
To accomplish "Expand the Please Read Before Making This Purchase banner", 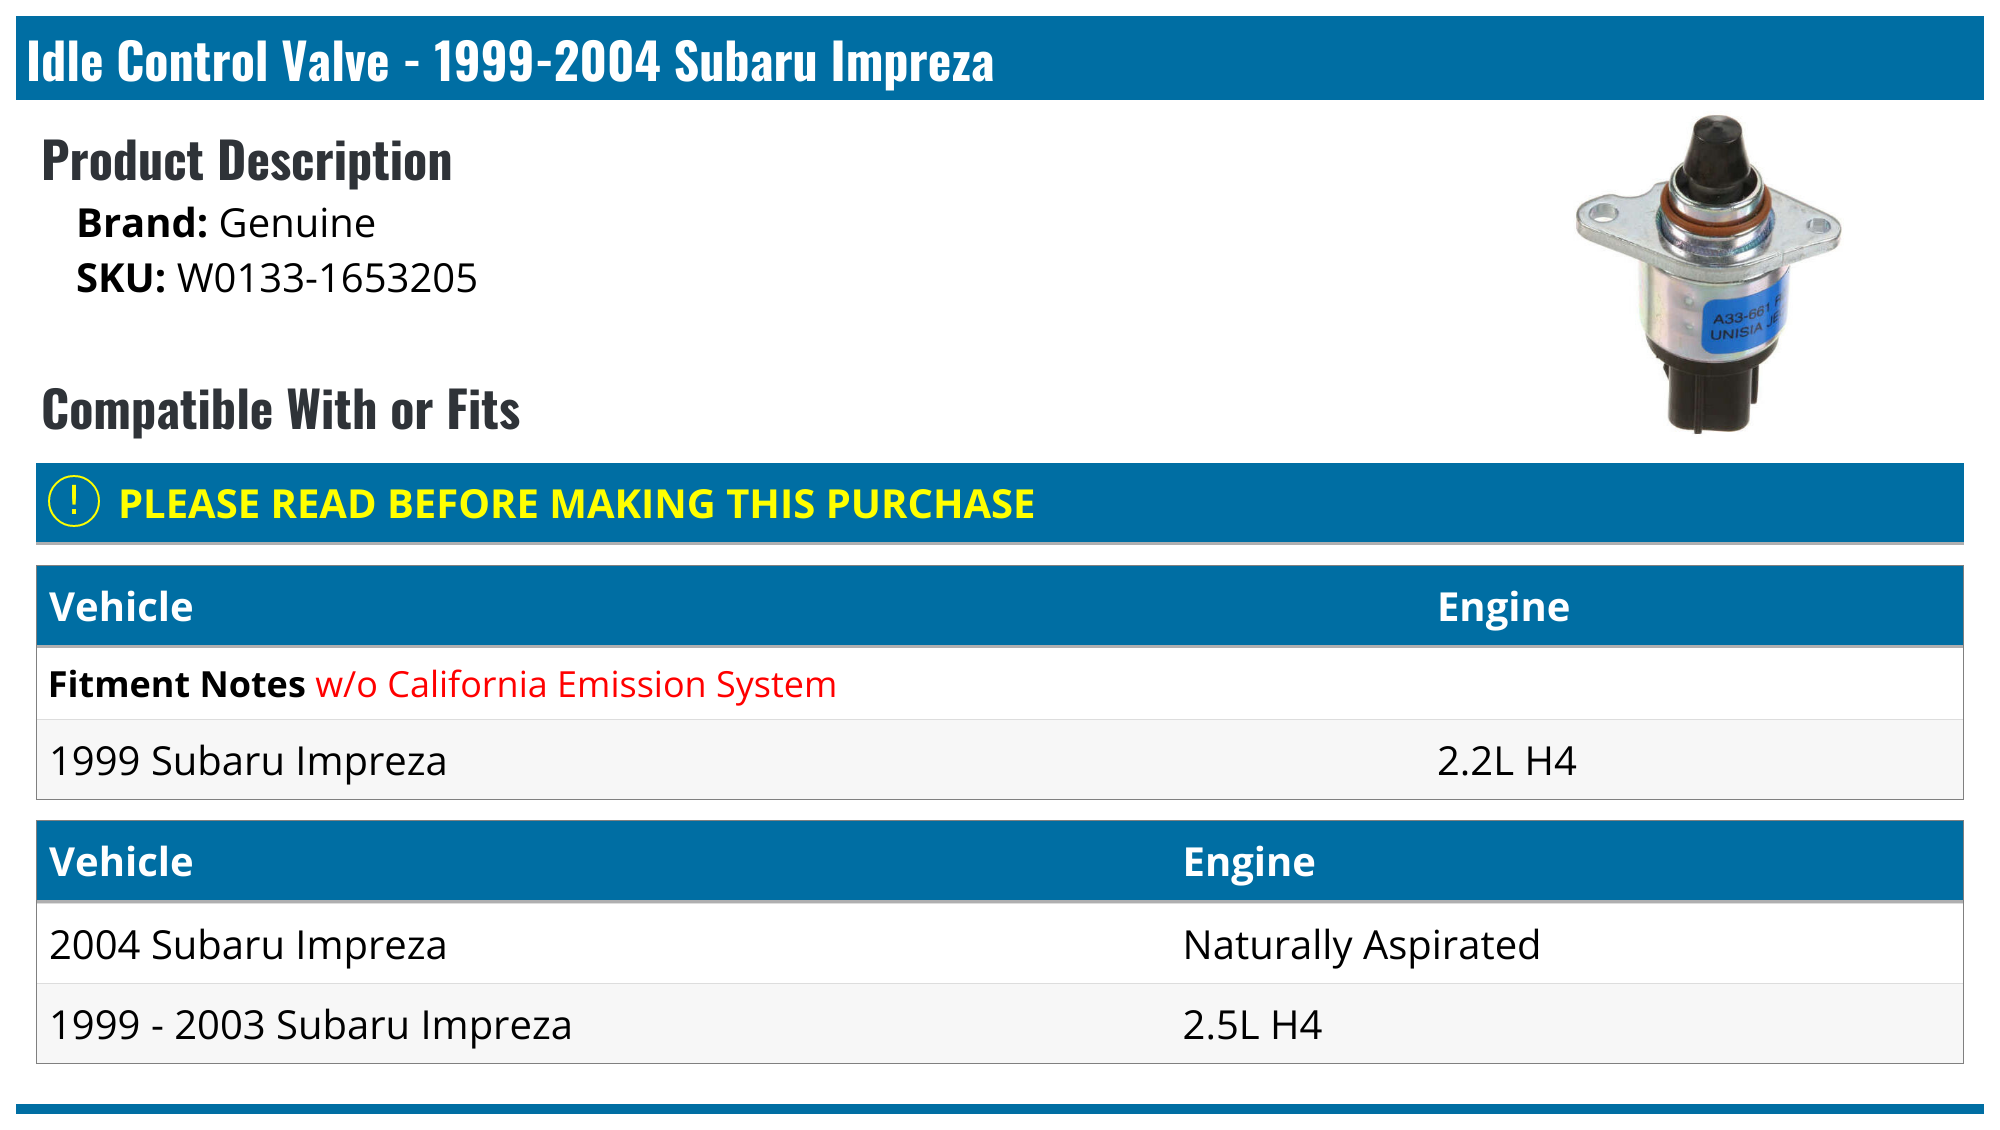I will tap(576, 504).
